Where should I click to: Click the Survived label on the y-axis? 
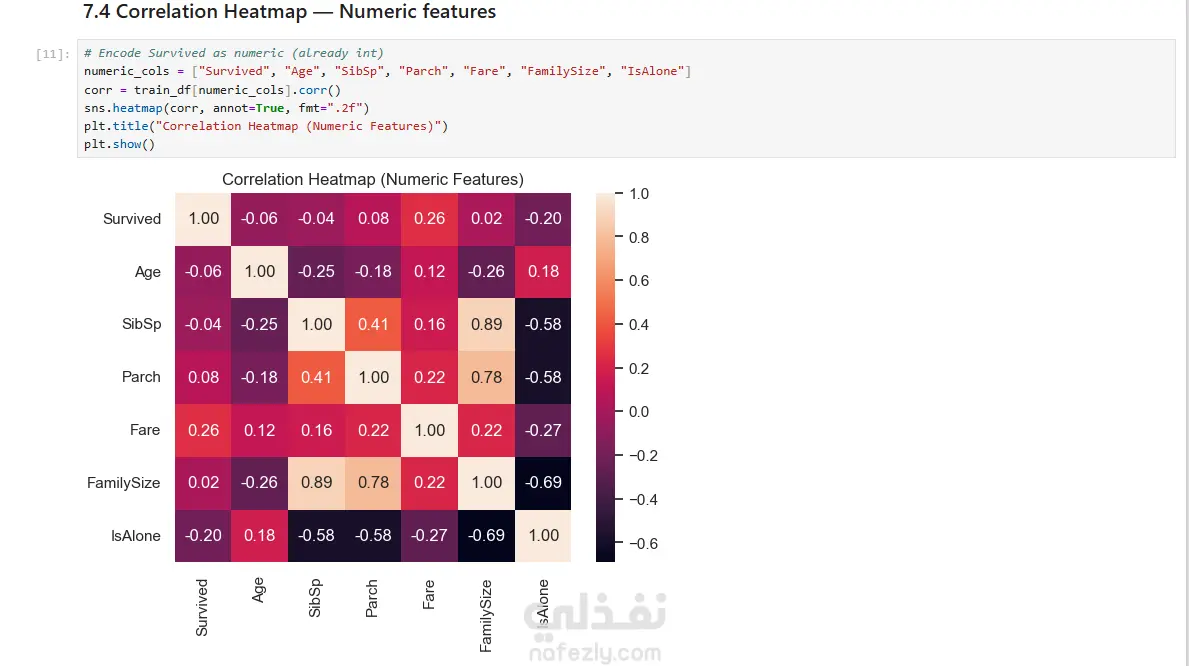click(x=132, y=219)
